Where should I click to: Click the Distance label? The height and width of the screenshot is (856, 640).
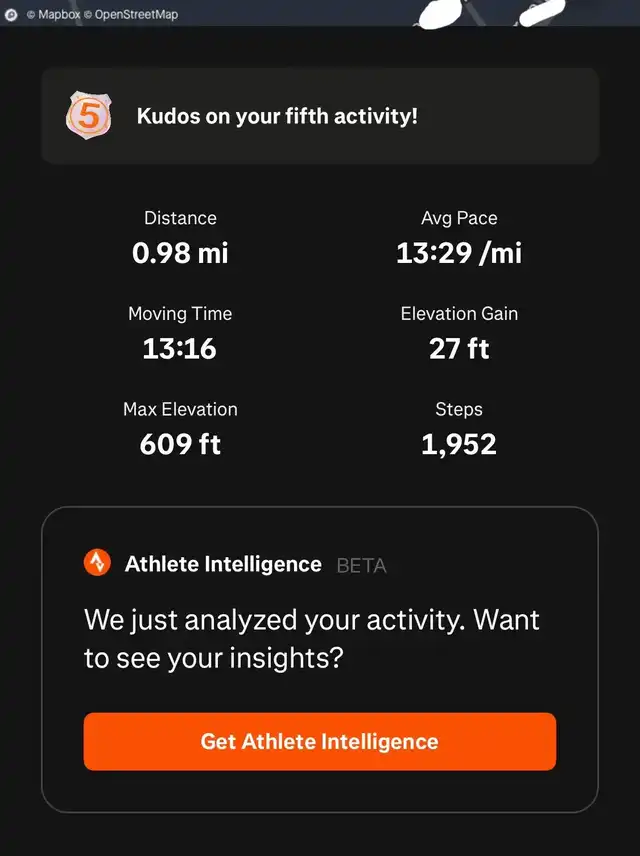(180, 218)
